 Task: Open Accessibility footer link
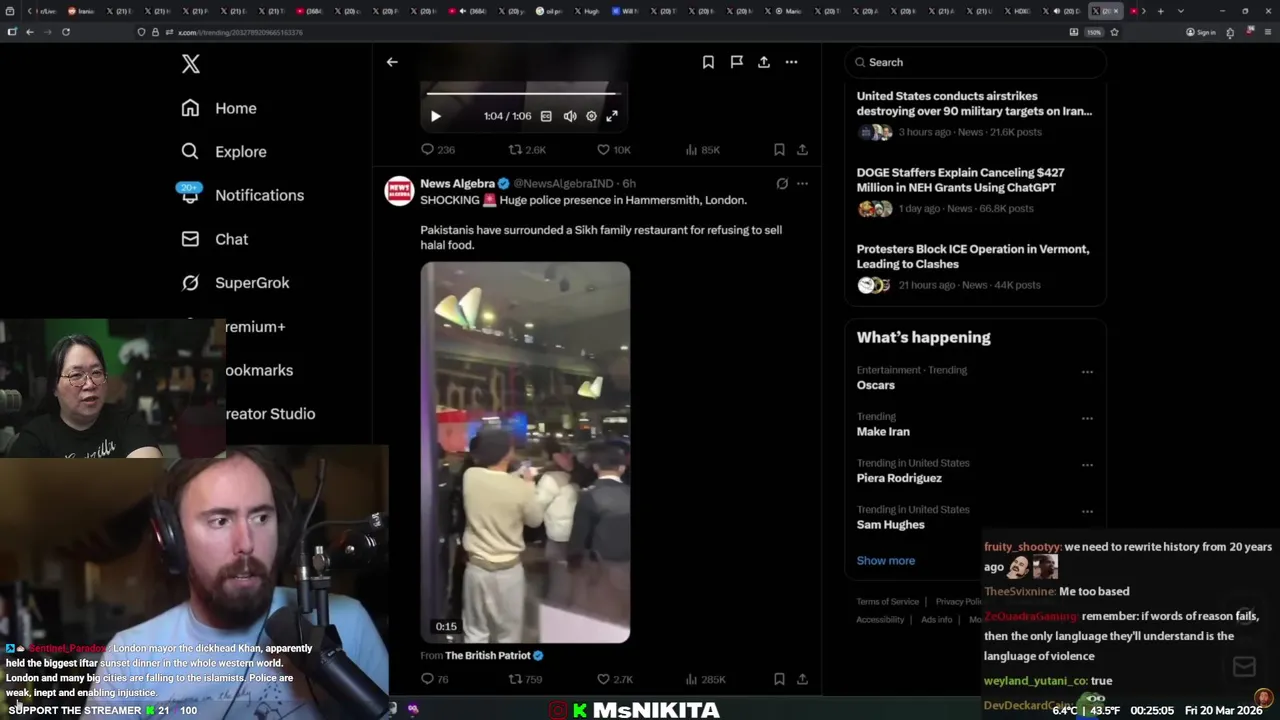click(880, 620)
